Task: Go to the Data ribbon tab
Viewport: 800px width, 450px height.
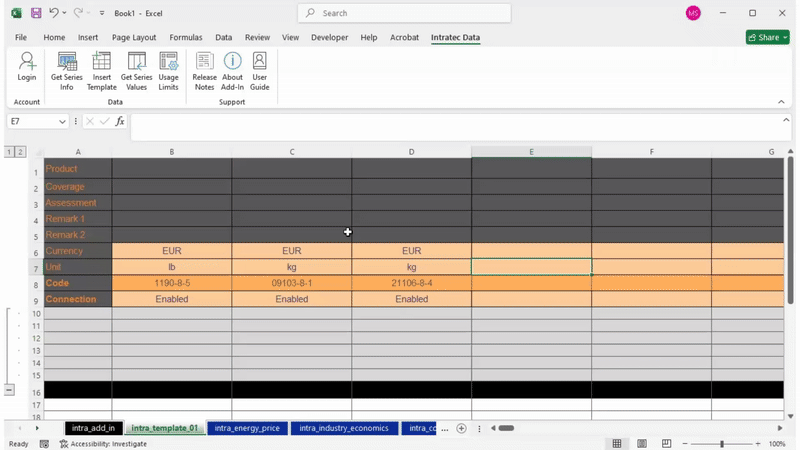Action: point(223,37)
